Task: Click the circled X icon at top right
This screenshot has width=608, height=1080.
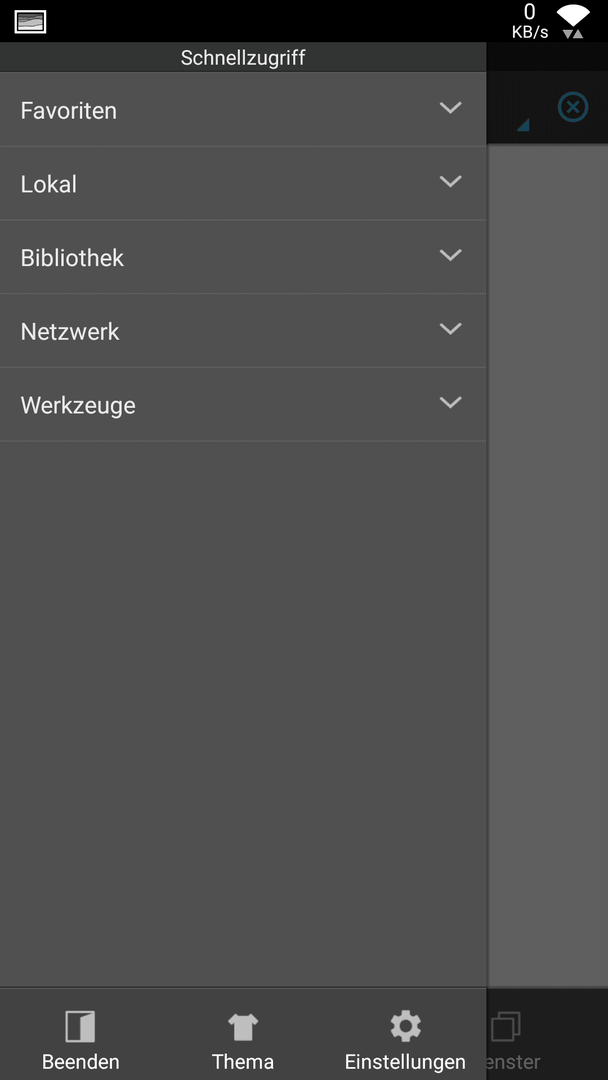Action: [573, 107]
